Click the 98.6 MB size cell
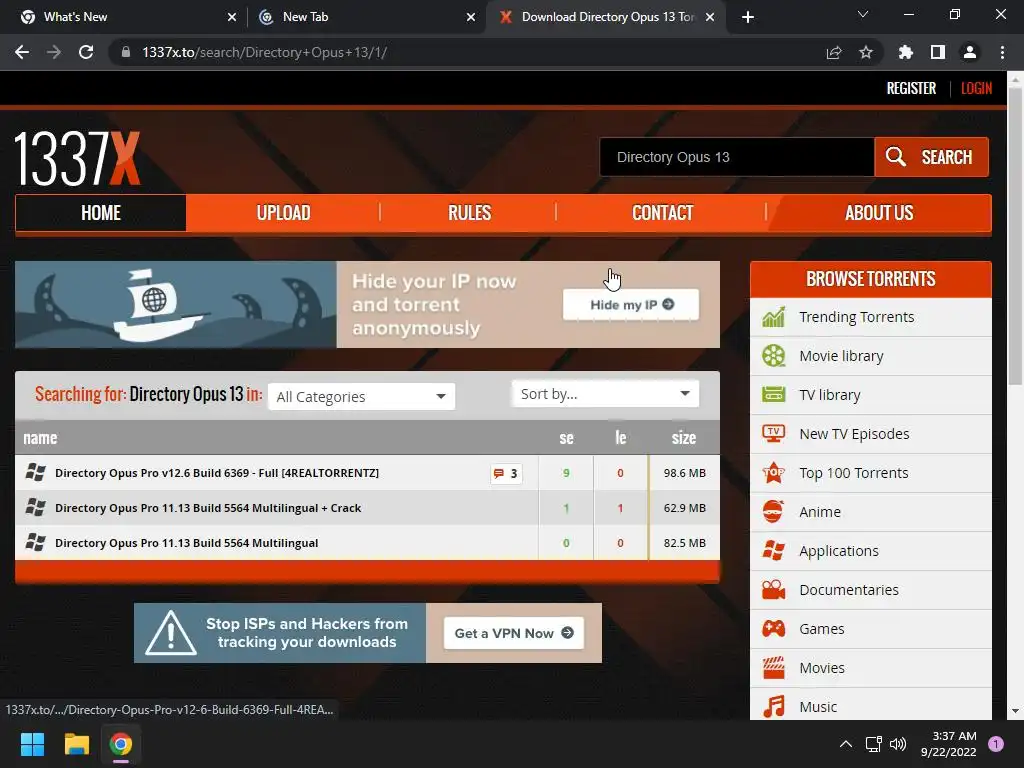 click(x=684, y=473)
